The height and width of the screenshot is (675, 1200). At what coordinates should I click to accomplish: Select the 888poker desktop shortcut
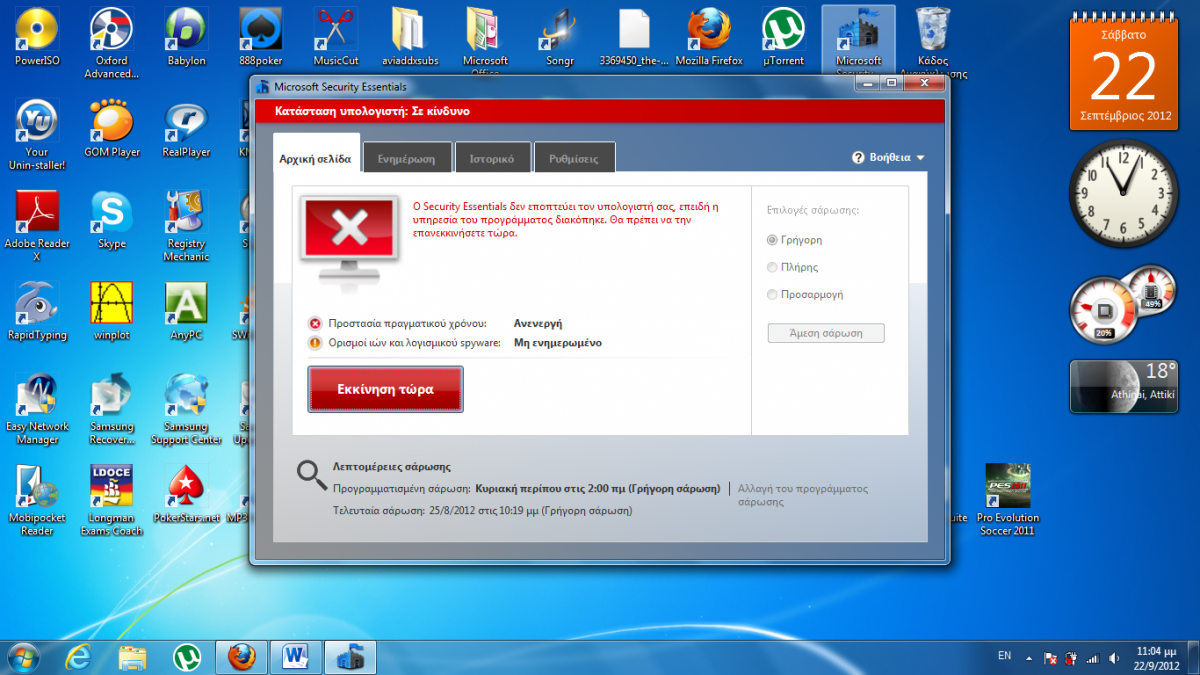coord(260,37)
